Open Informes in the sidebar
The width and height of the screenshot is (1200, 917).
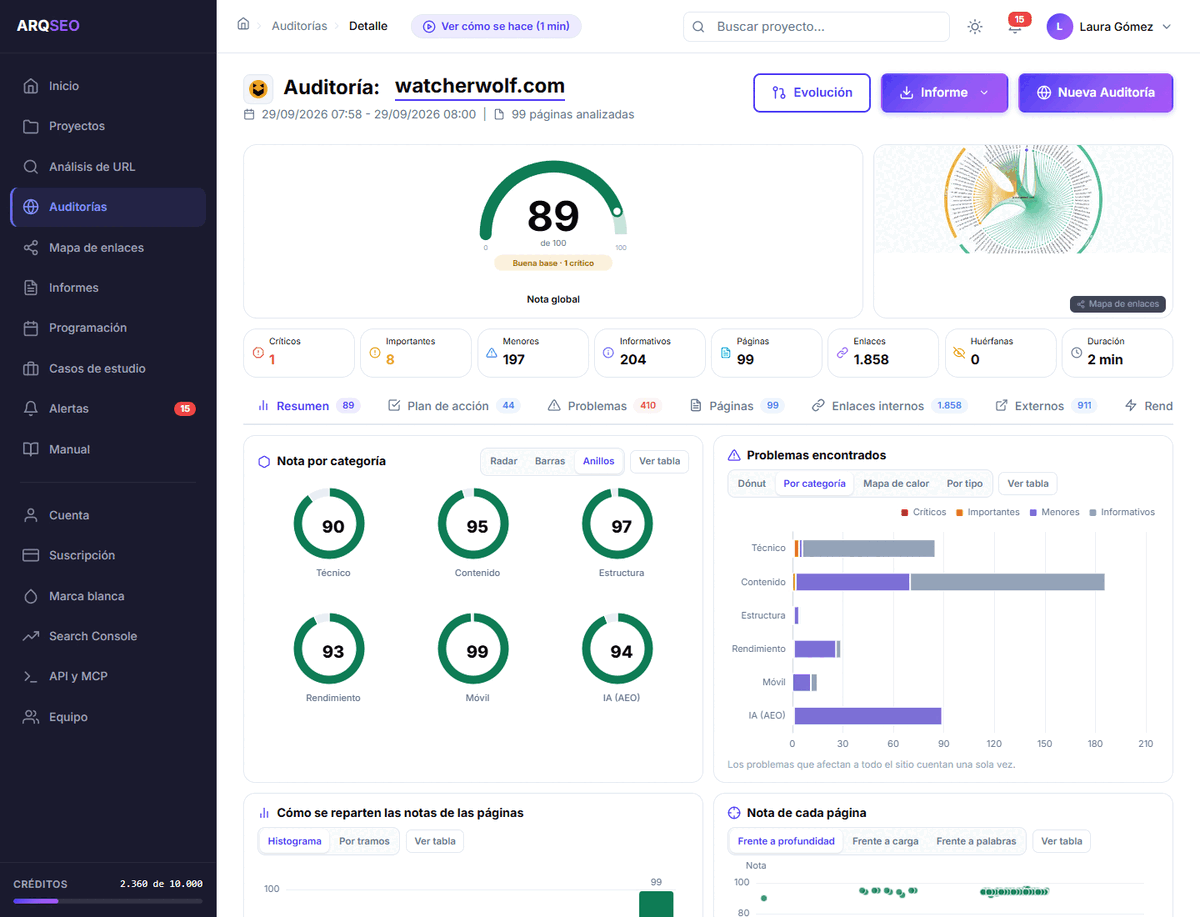pyautogui.click(x=108, y=288)
